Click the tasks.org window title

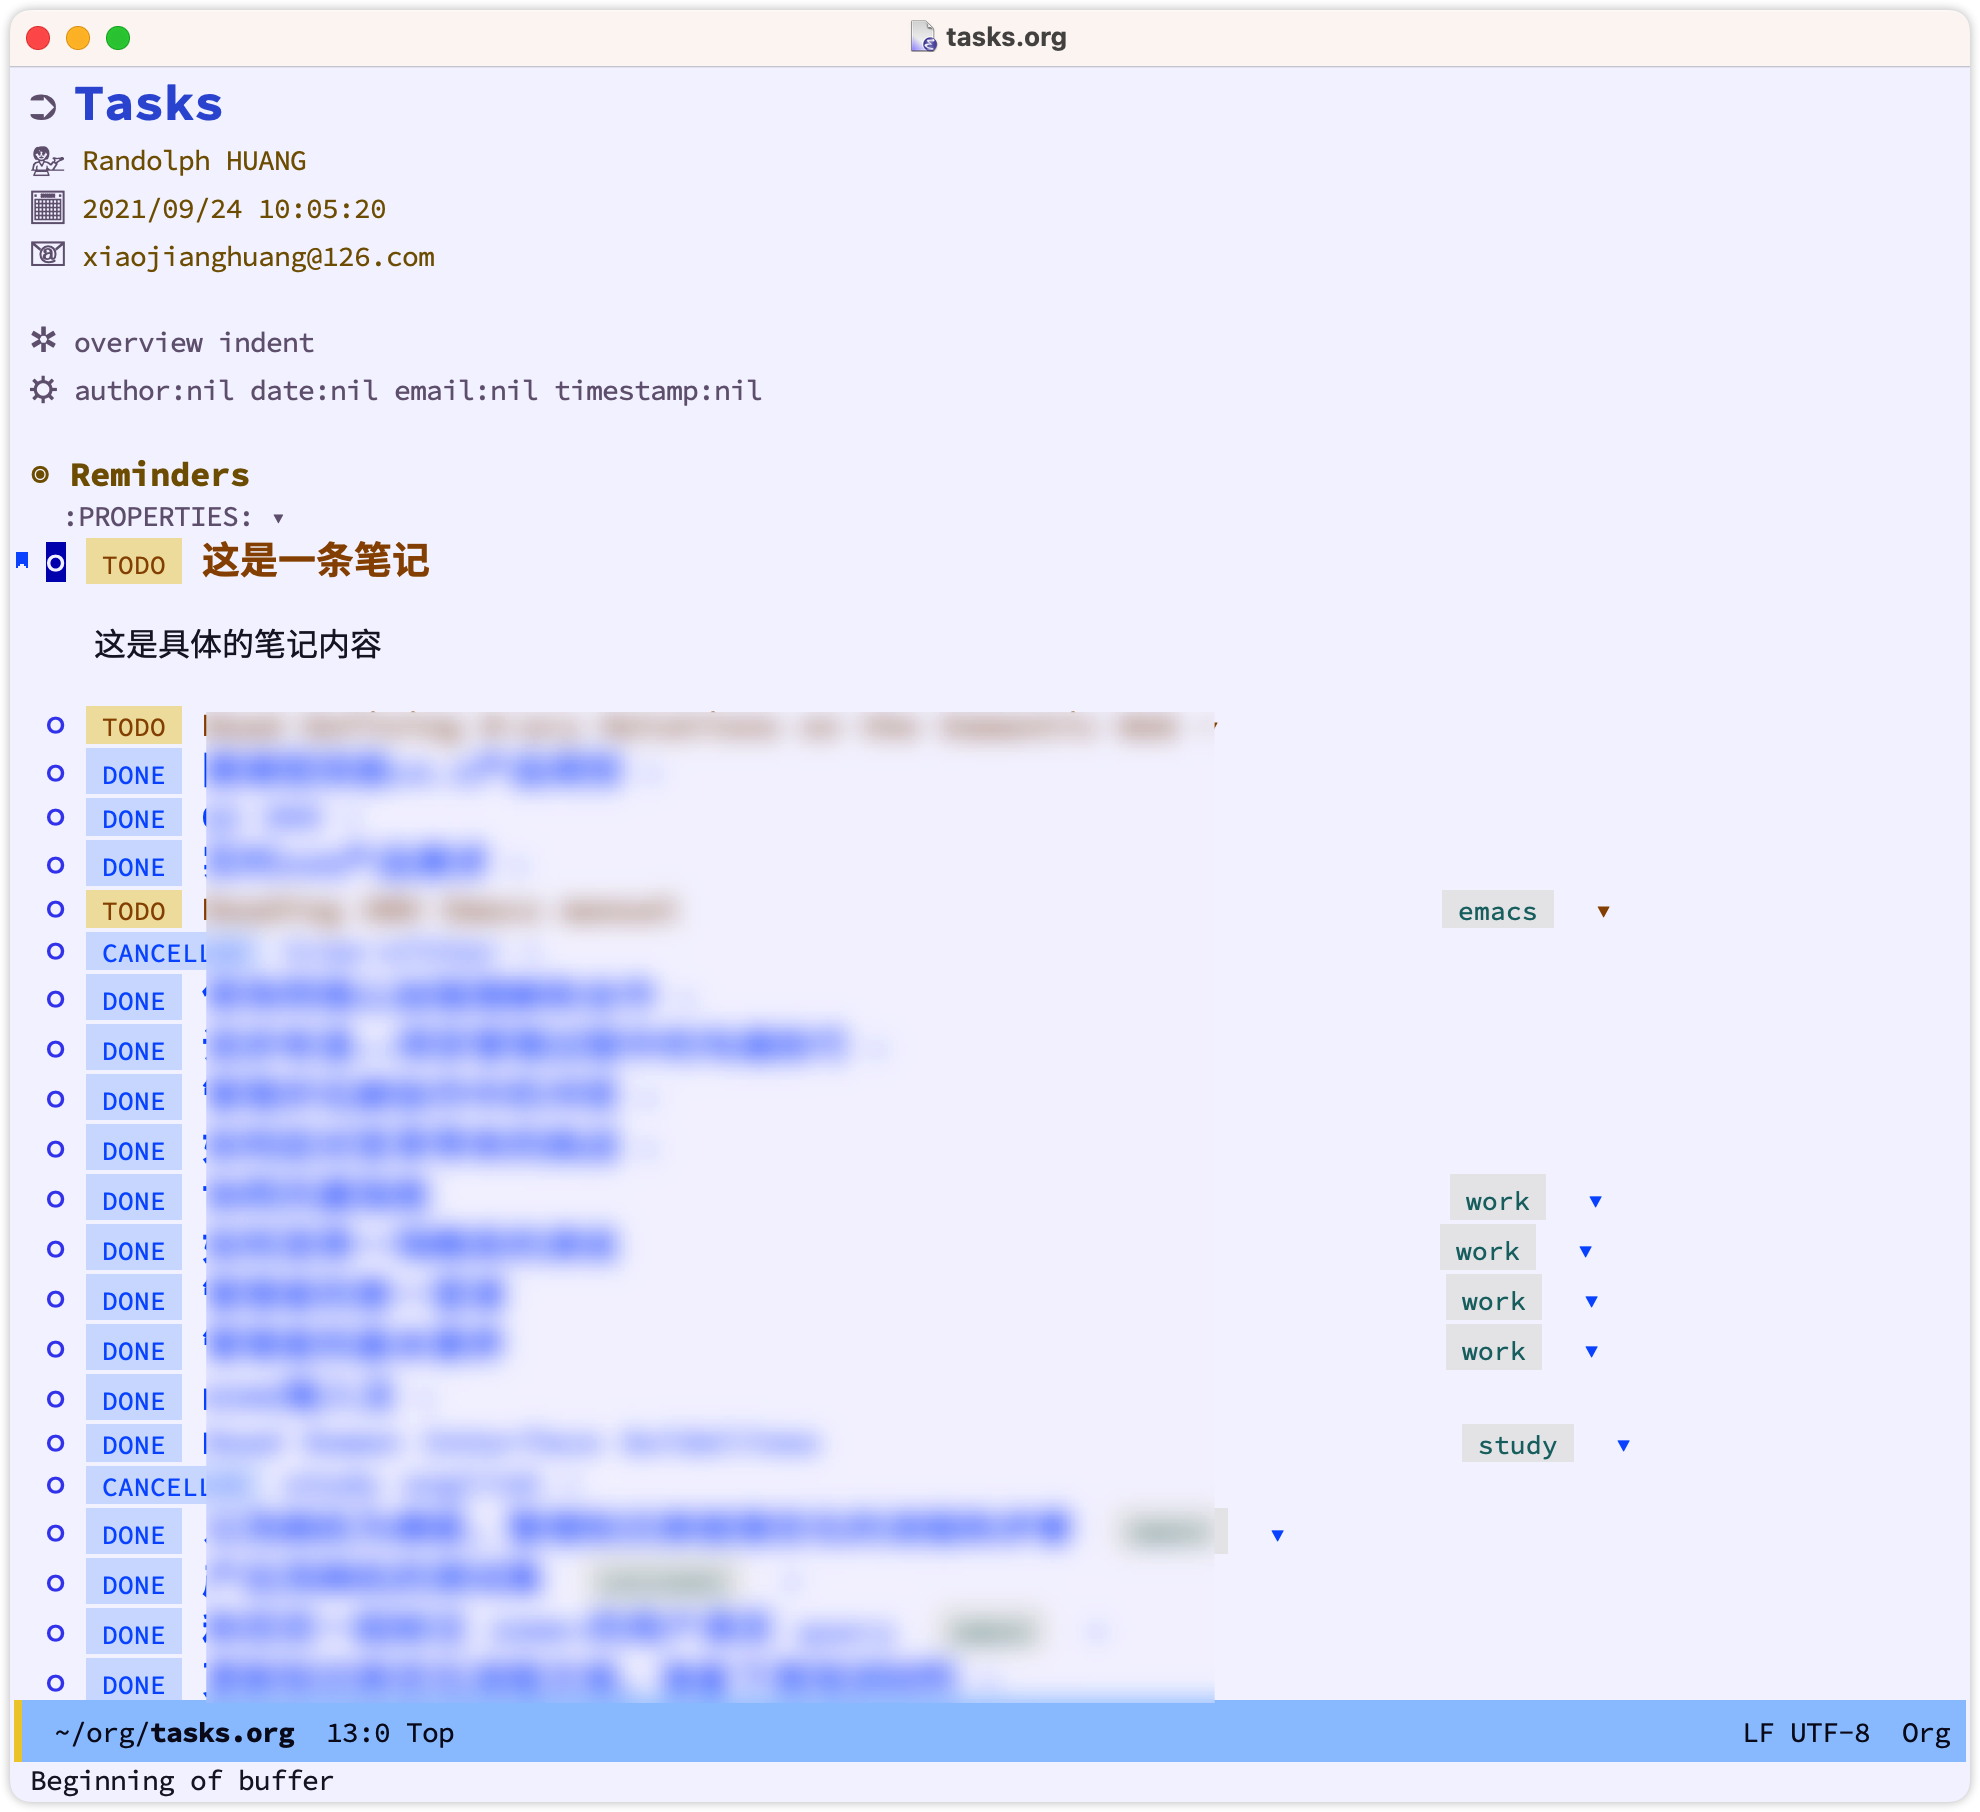coord(1006,37)
